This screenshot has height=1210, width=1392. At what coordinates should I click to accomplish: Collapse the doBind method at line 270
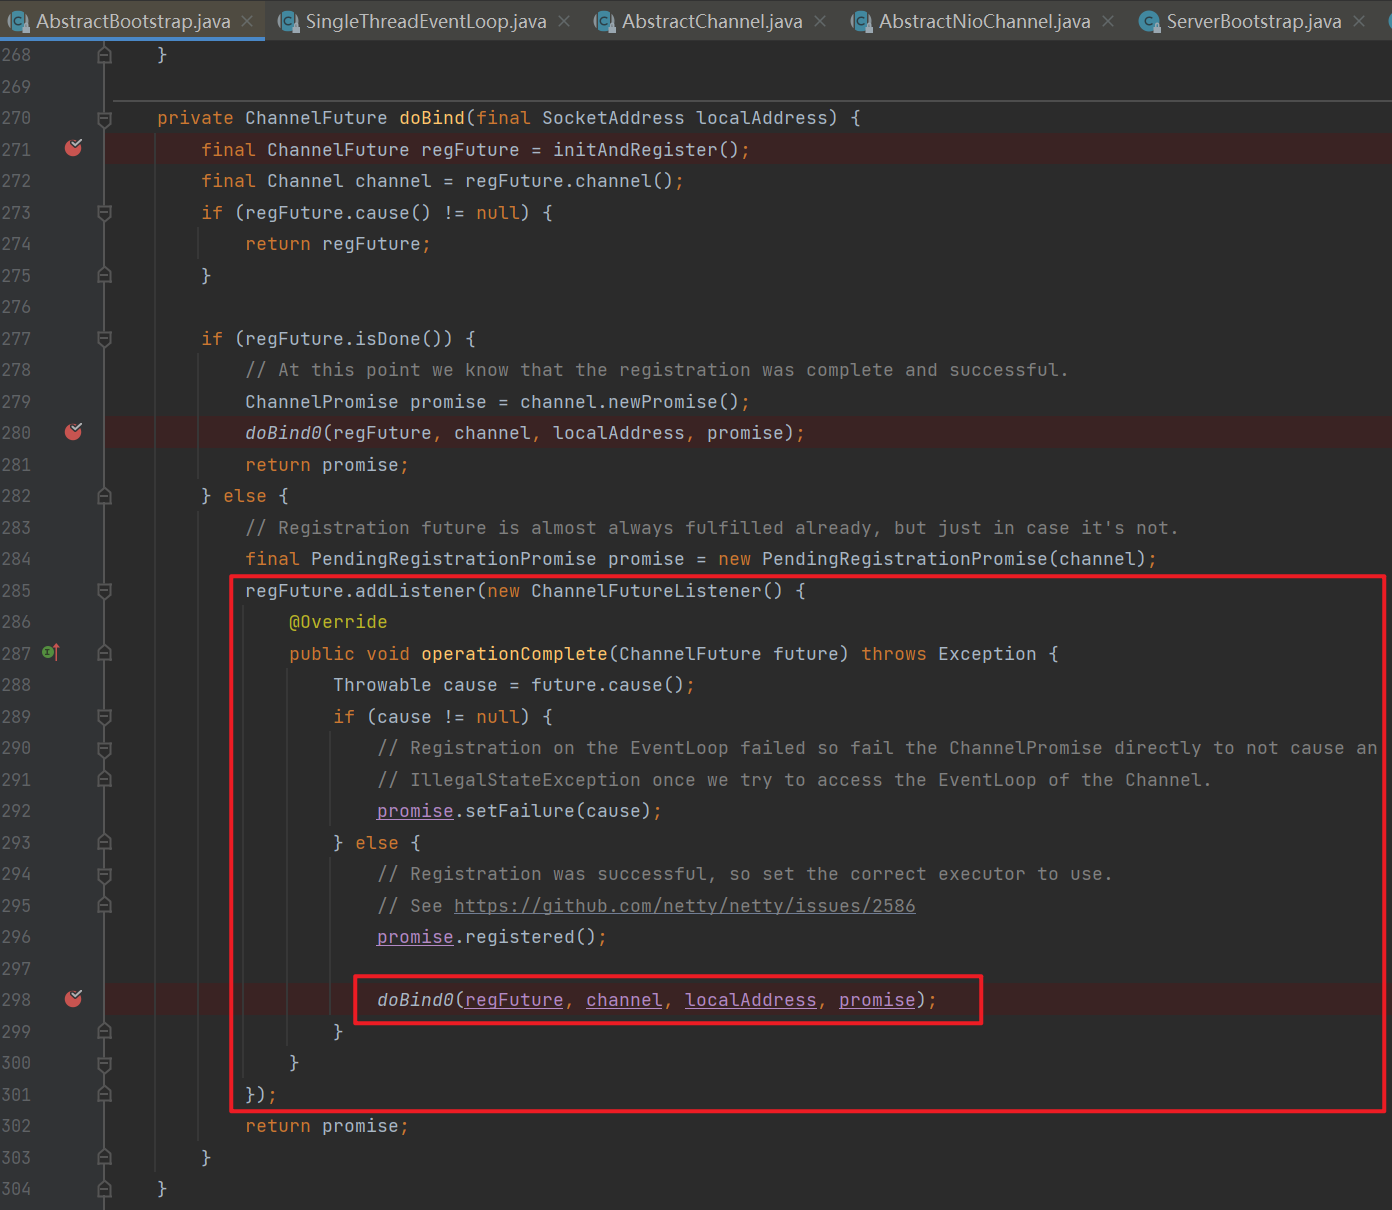(104, 119)
